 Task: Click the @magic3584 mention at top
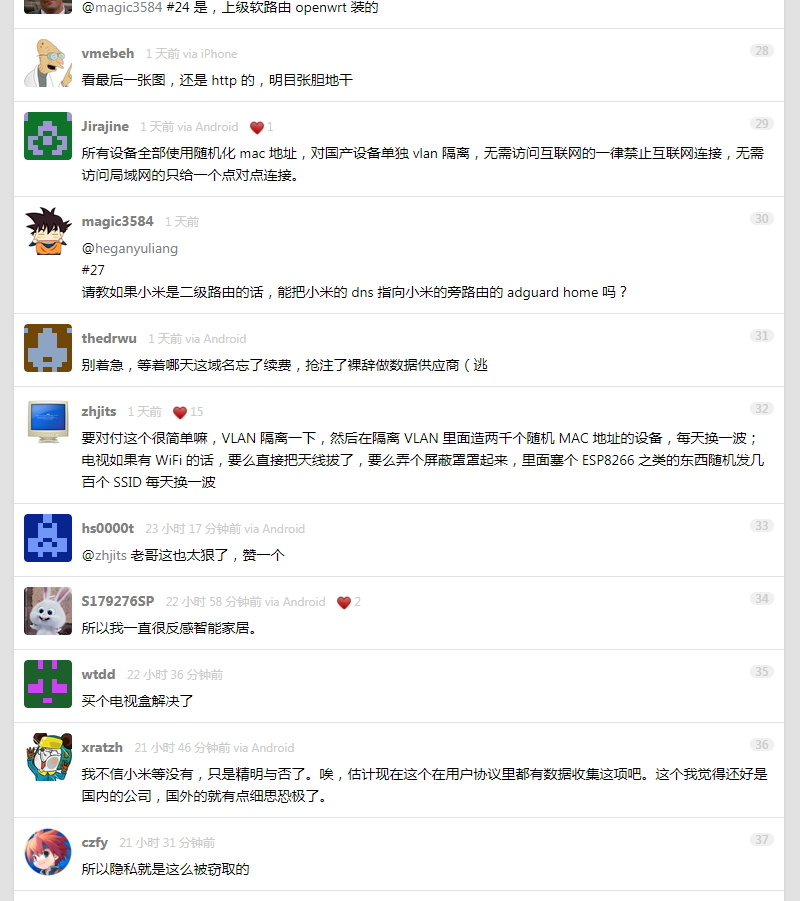click(x=122, y=8)
